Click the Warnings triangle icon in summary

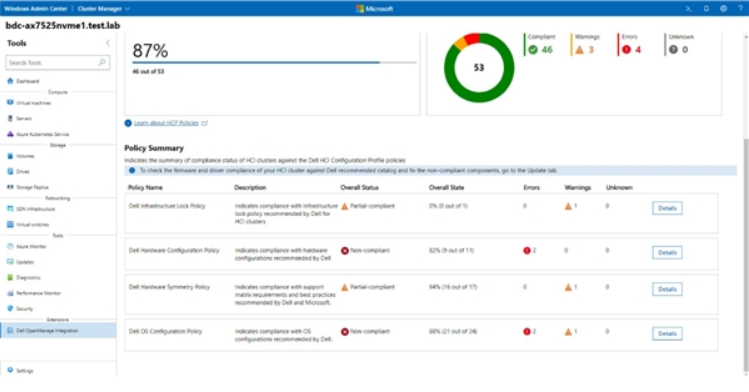[579, 50]
